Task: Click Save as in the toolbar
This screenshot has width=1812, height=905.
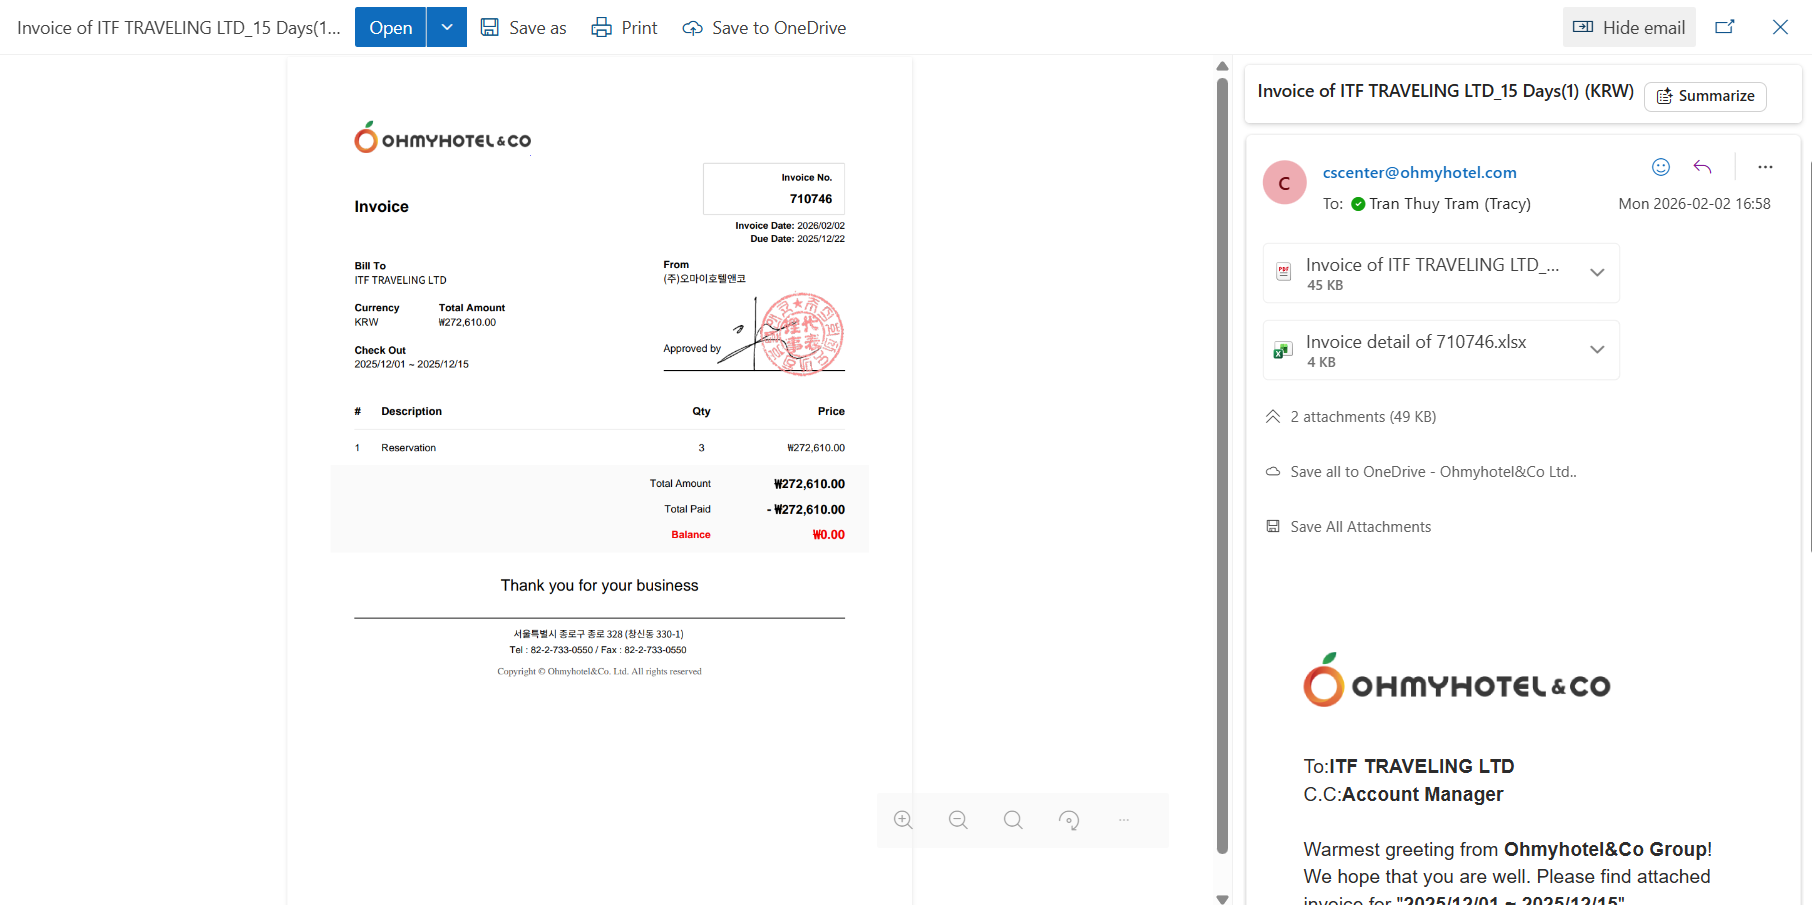Action: click(523, 28)
